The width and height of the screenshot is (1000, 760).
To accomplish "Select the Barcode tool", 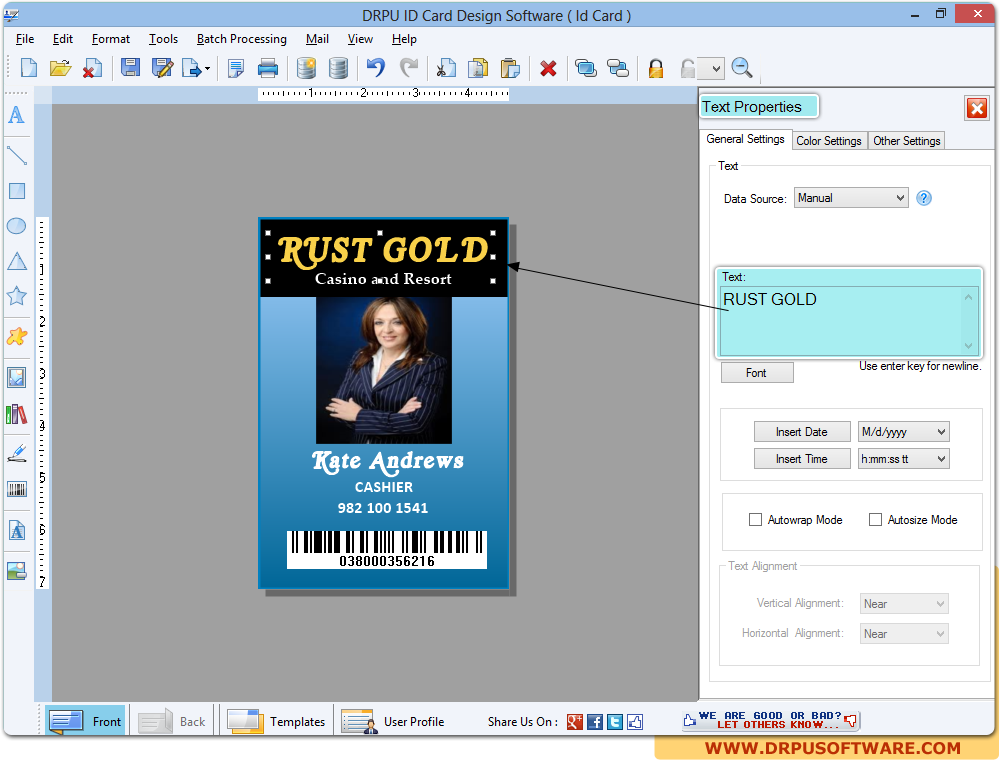I will click(17, 490).
